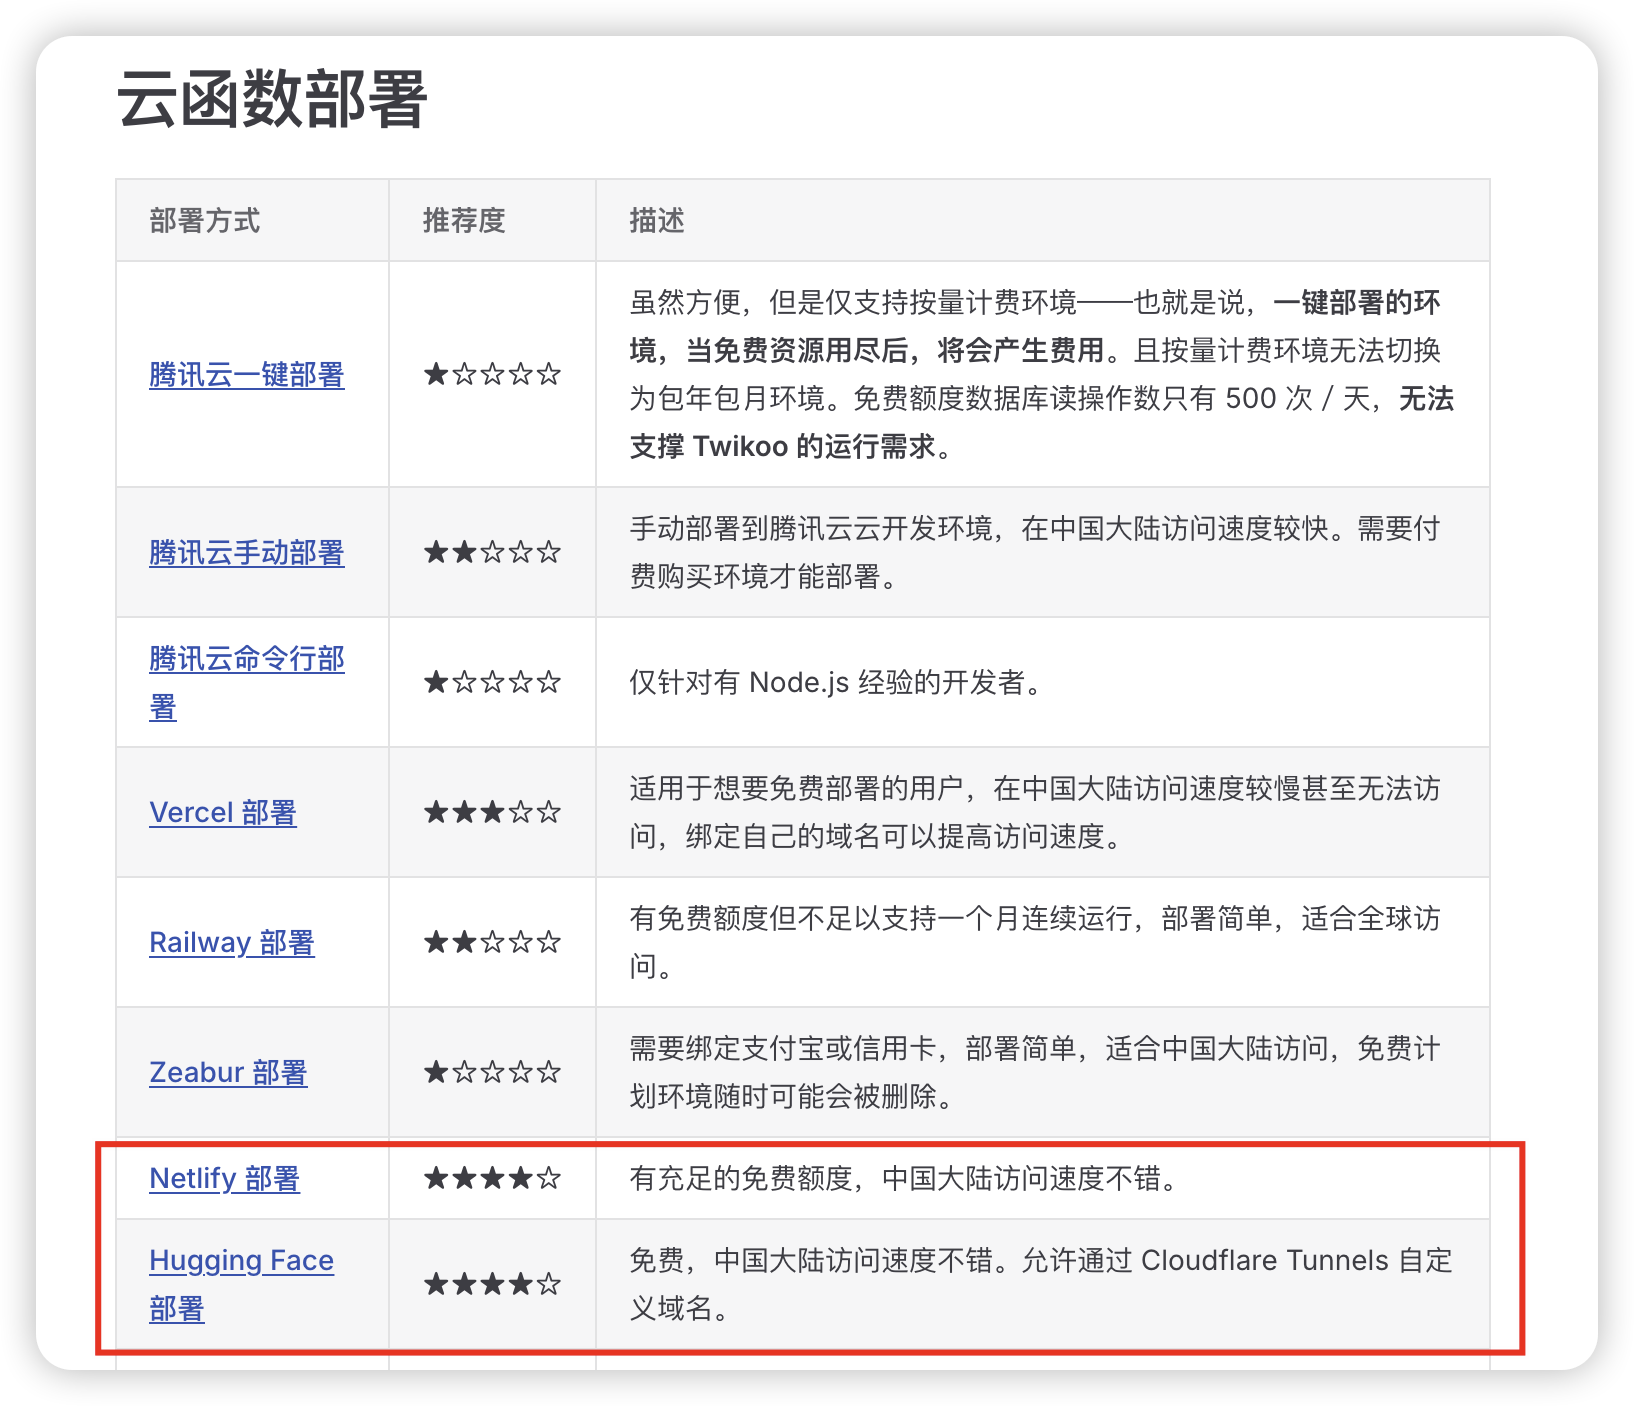Screen dimensions: 1634x1406
Task: Open the Hugging Face 部署 link
Action: (x=241, y=1261)
